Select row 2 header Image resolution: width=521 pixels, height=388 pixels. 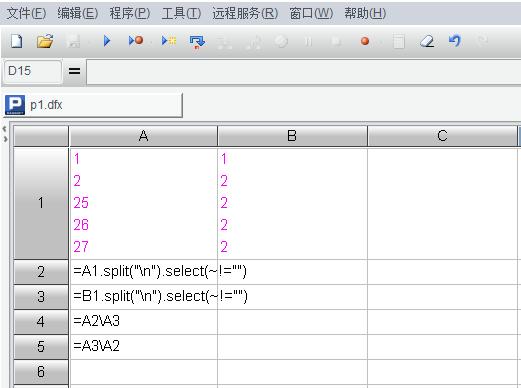(x=41, y=272)
